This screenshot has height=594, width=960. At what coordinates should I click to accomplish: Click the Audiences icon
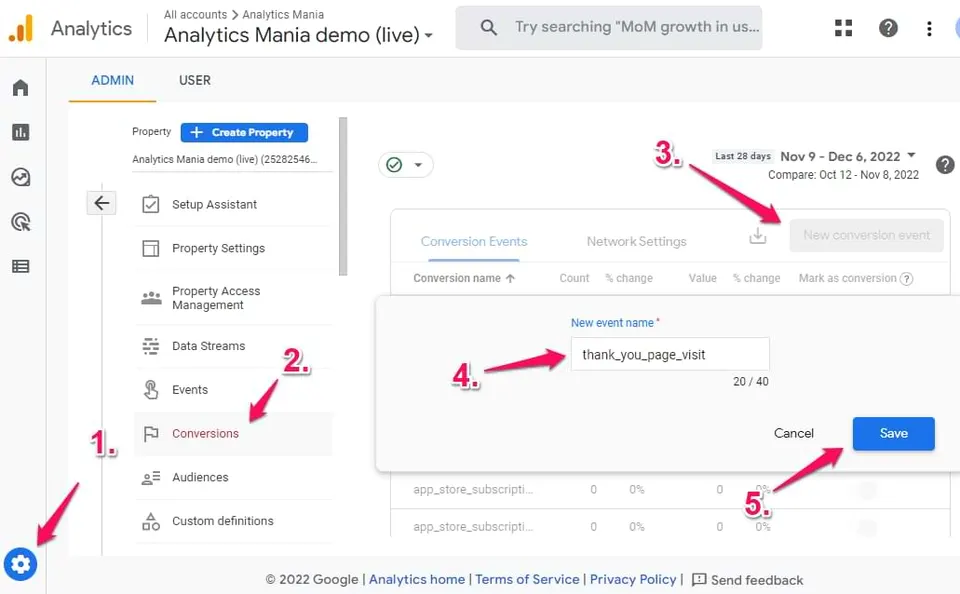(x=151, y=477)
